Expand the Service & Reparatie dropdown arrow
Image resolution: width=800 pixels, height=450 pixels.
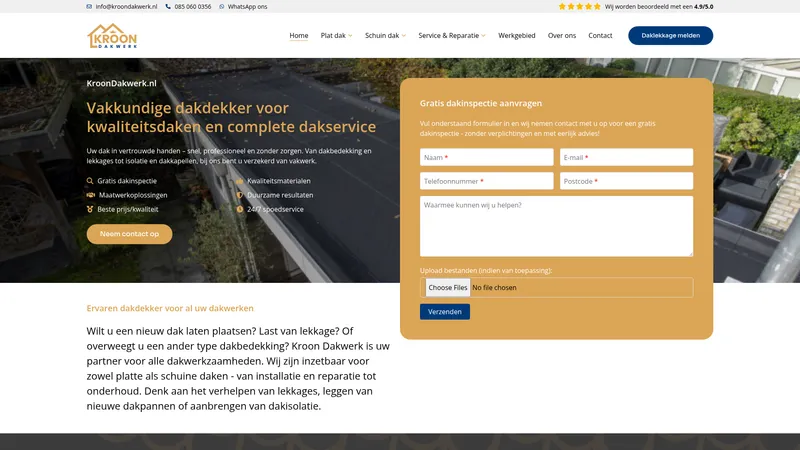click(x=483, y=36)
